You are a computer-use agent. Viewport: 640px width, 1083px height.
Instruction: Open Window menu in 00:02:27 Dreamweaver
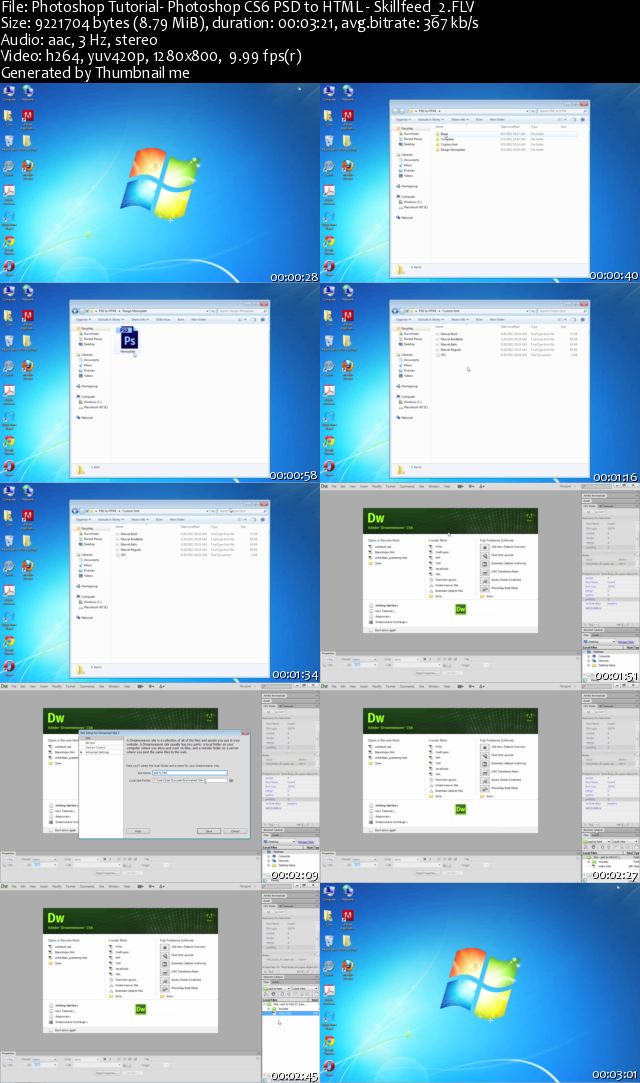(434, 687)
